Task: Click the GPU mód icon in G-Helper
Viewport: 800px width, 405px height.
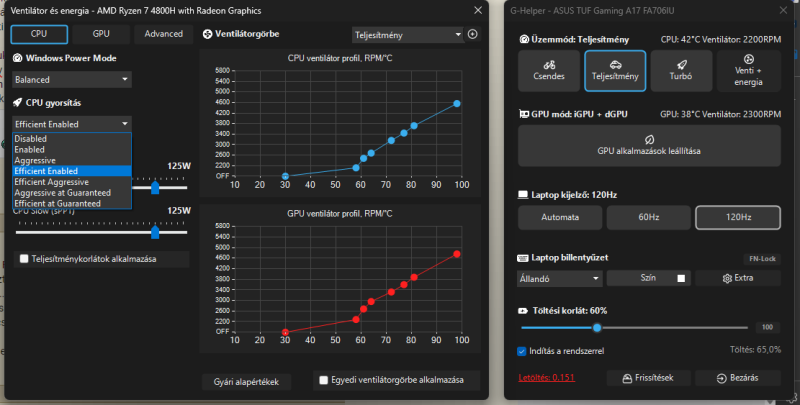Action: point(524,114)
